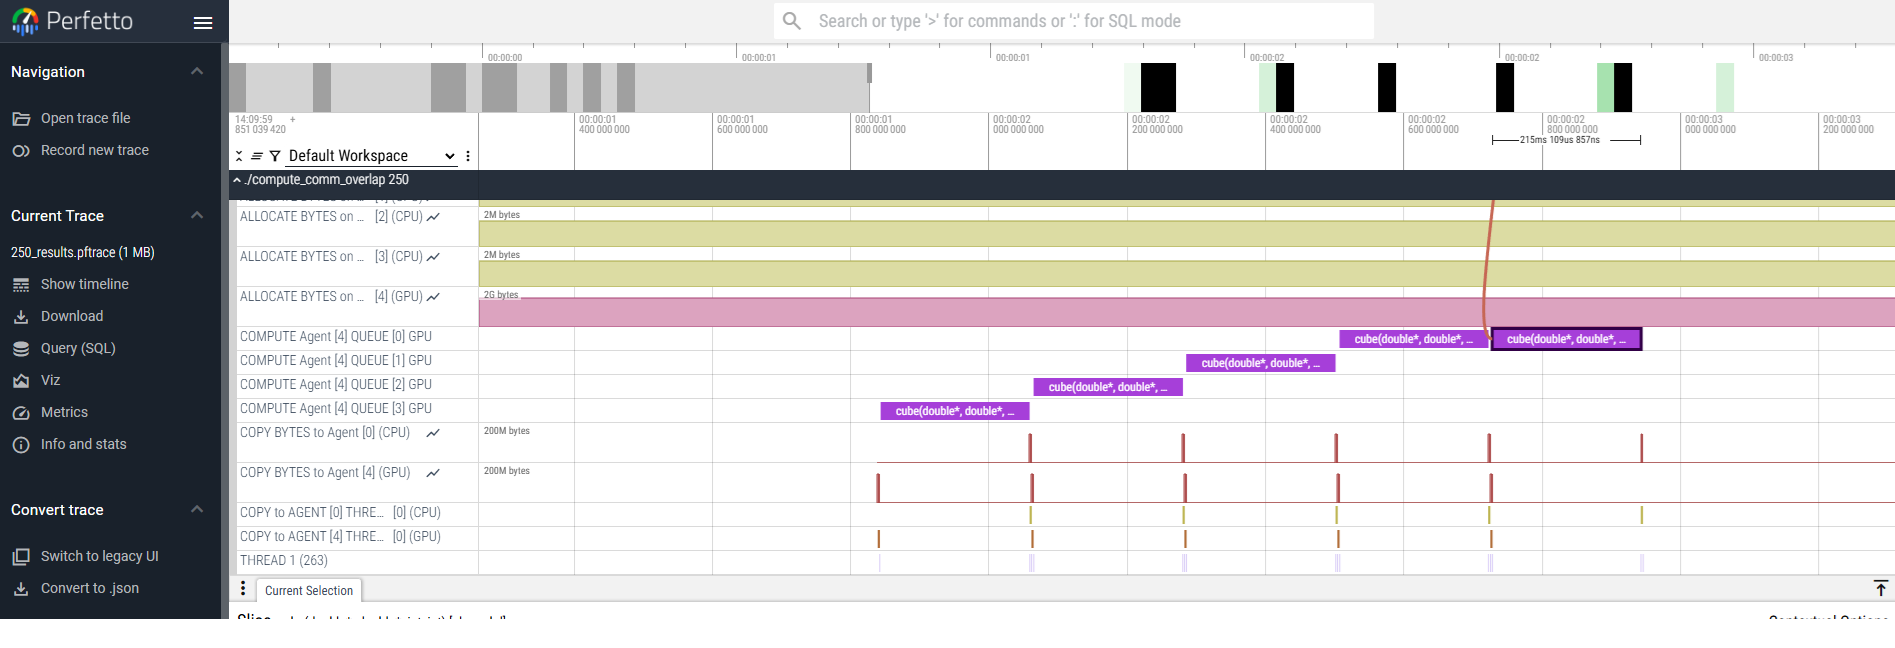Click the Metrics gauge icon
The image size is (1895, 648).
tap(21, 413)
